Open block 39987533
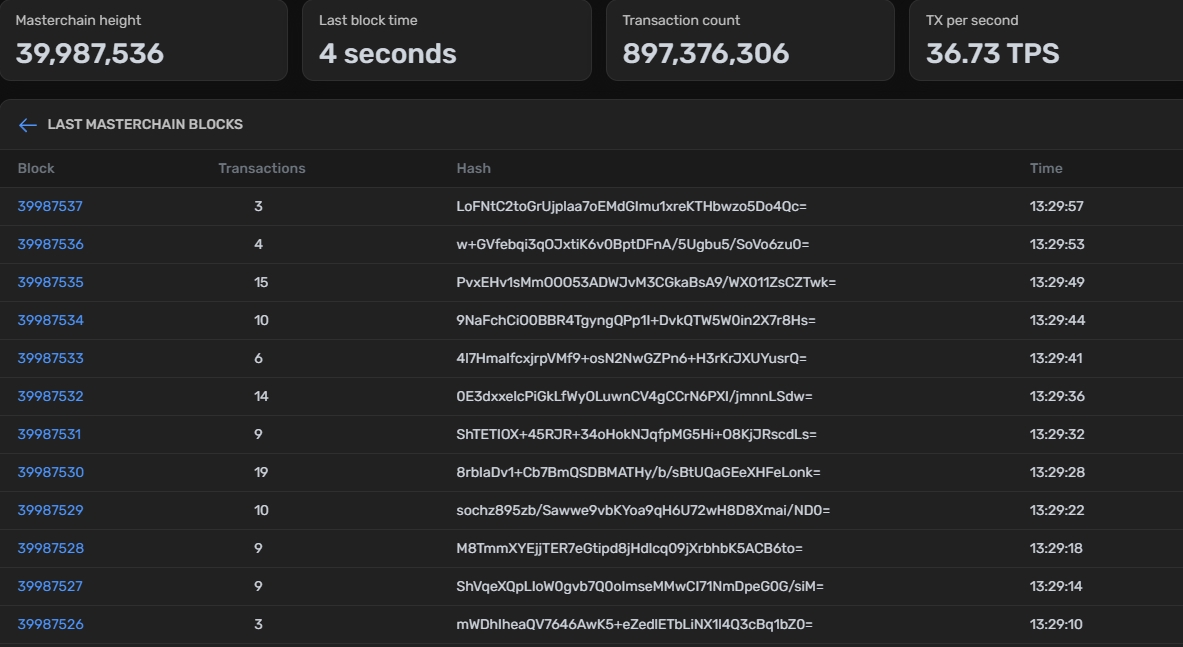This screenshot has height=647, width=1183. click(x=50, y=359)
